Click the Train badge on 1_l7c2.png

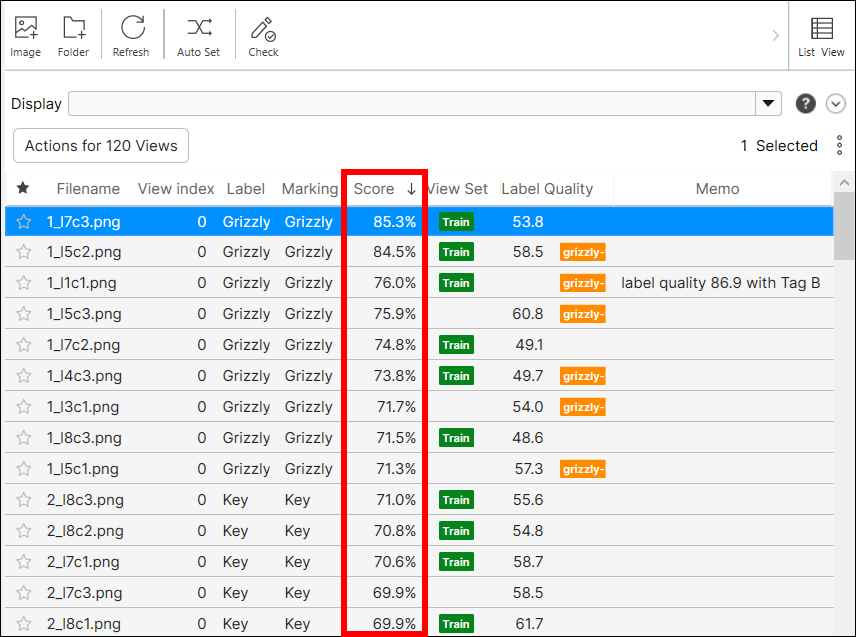click(456, 345)
